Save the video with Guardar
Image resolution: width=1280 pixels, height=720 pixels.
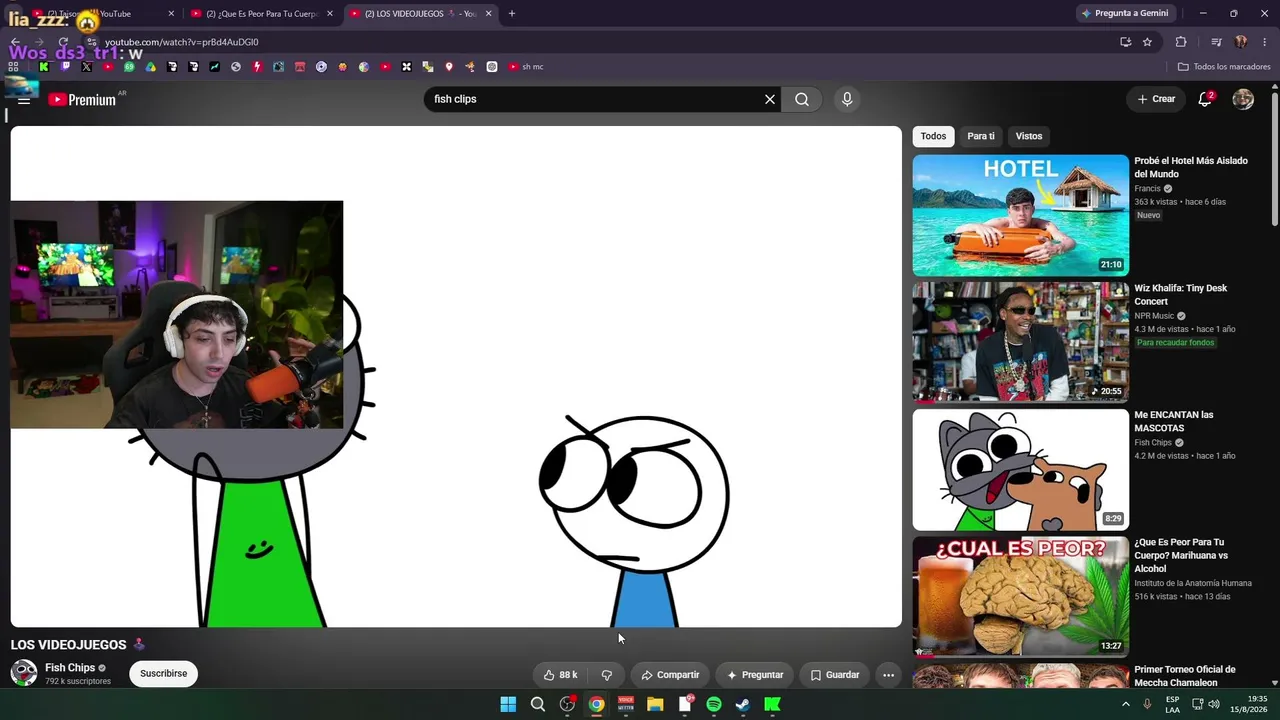click(x=835, y=675)
